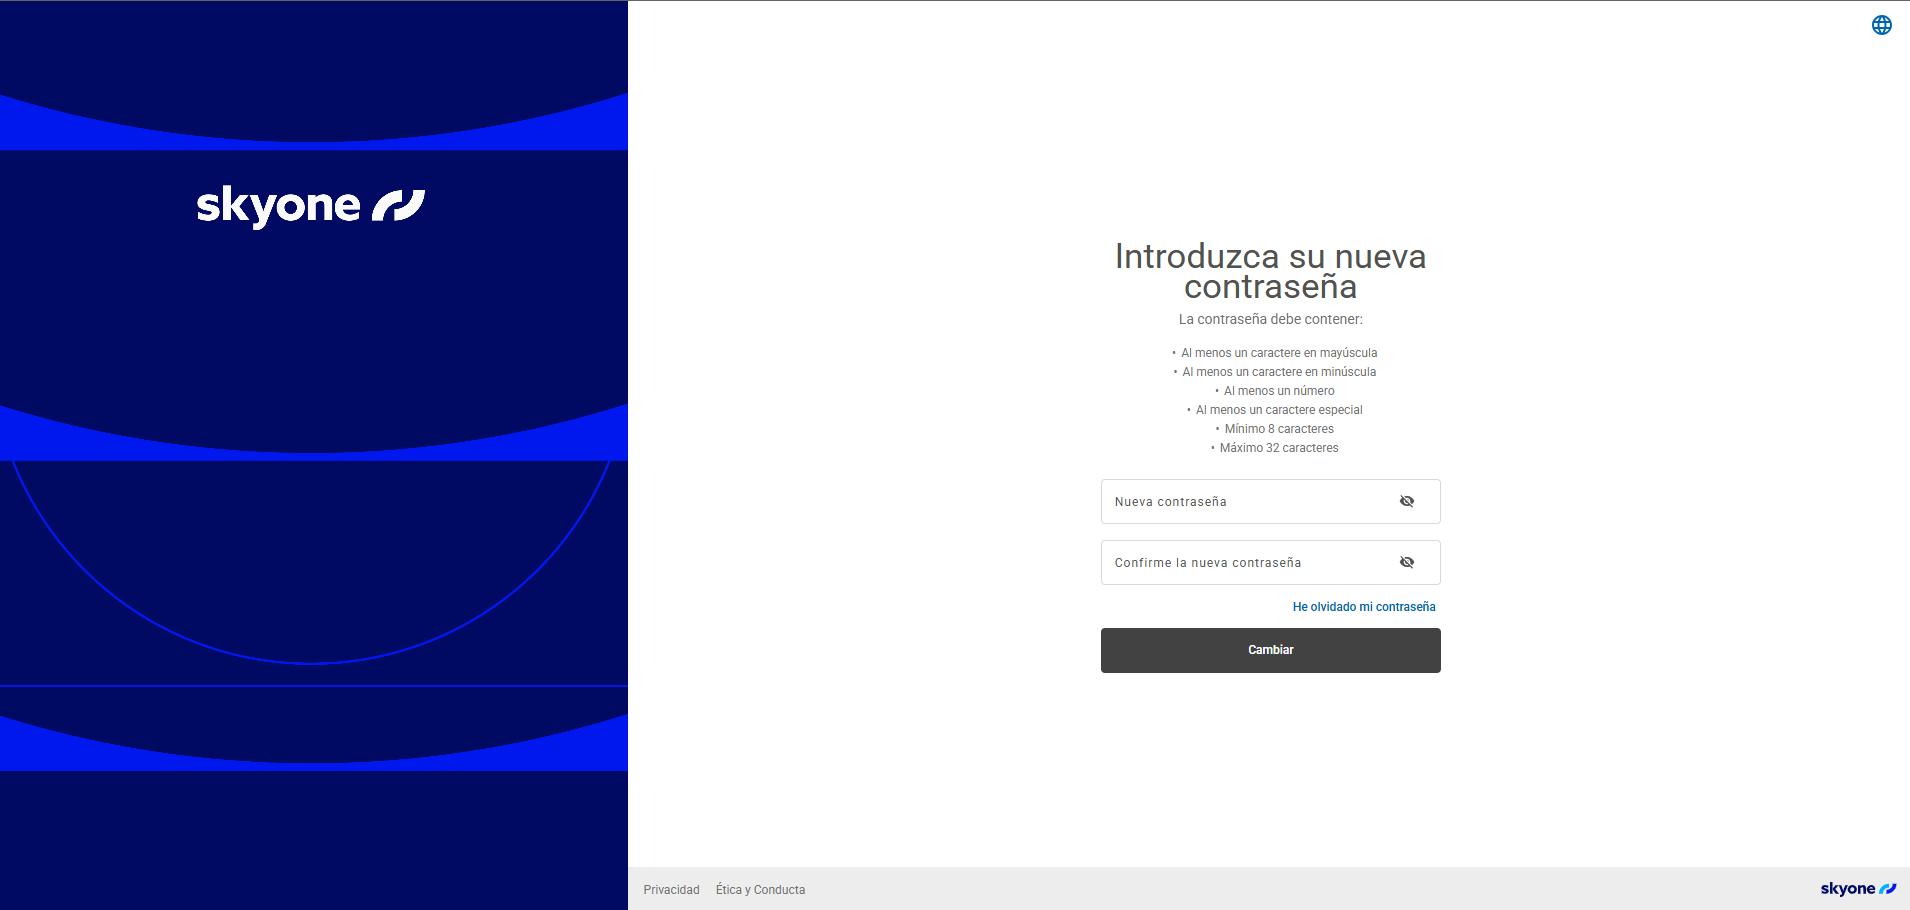Click the caractere especial requirement
Screen dimensions: 1910x910
[1278, 410]
